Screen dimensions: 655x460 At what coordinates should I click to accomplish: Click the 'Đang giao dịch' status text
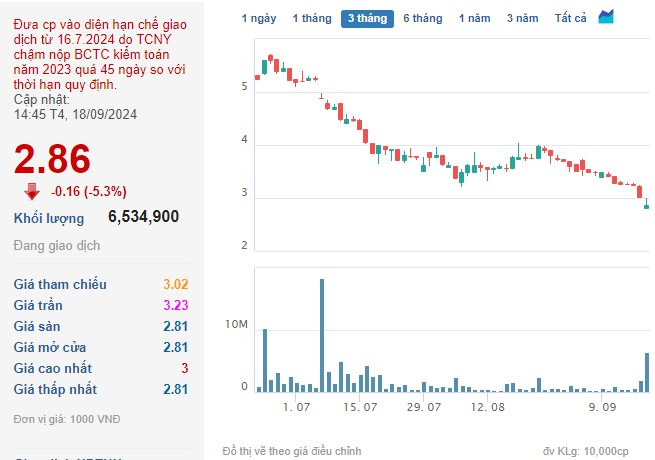[57, 246]
